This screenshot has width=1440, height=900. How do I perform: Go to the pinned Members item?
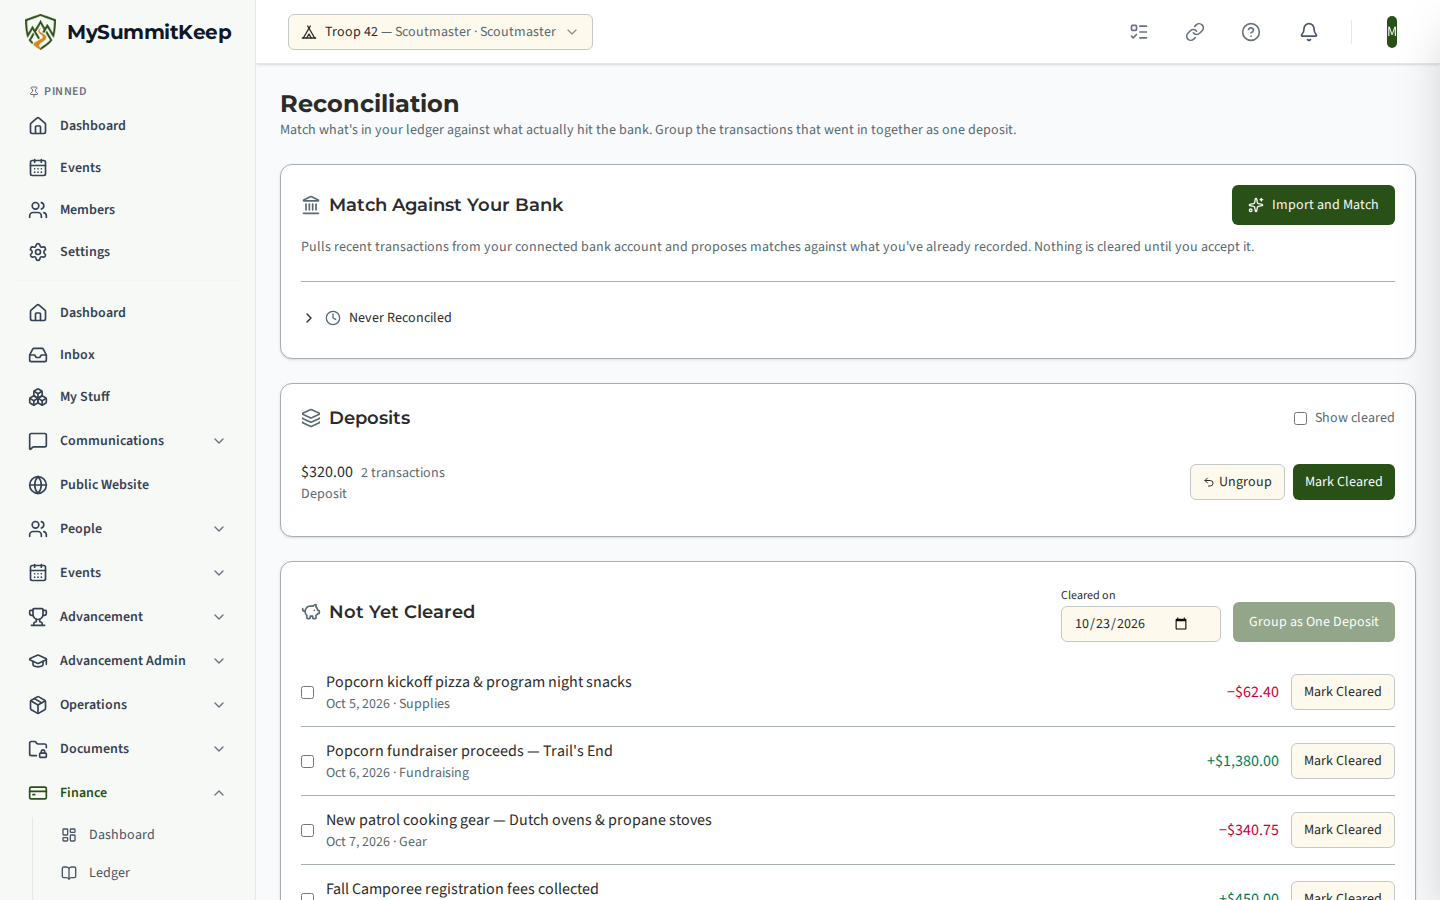point(128,209)
